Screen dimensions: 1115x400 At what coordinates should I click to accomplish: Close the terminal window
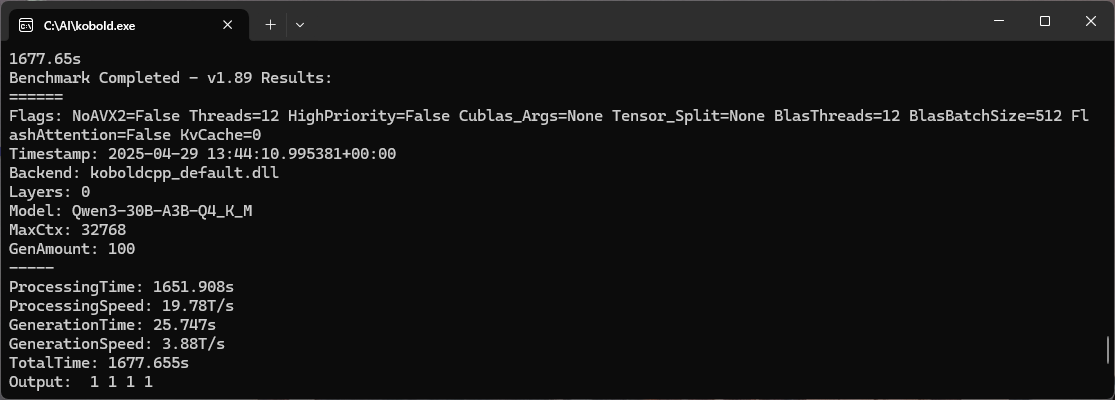tap(1091, 21)
